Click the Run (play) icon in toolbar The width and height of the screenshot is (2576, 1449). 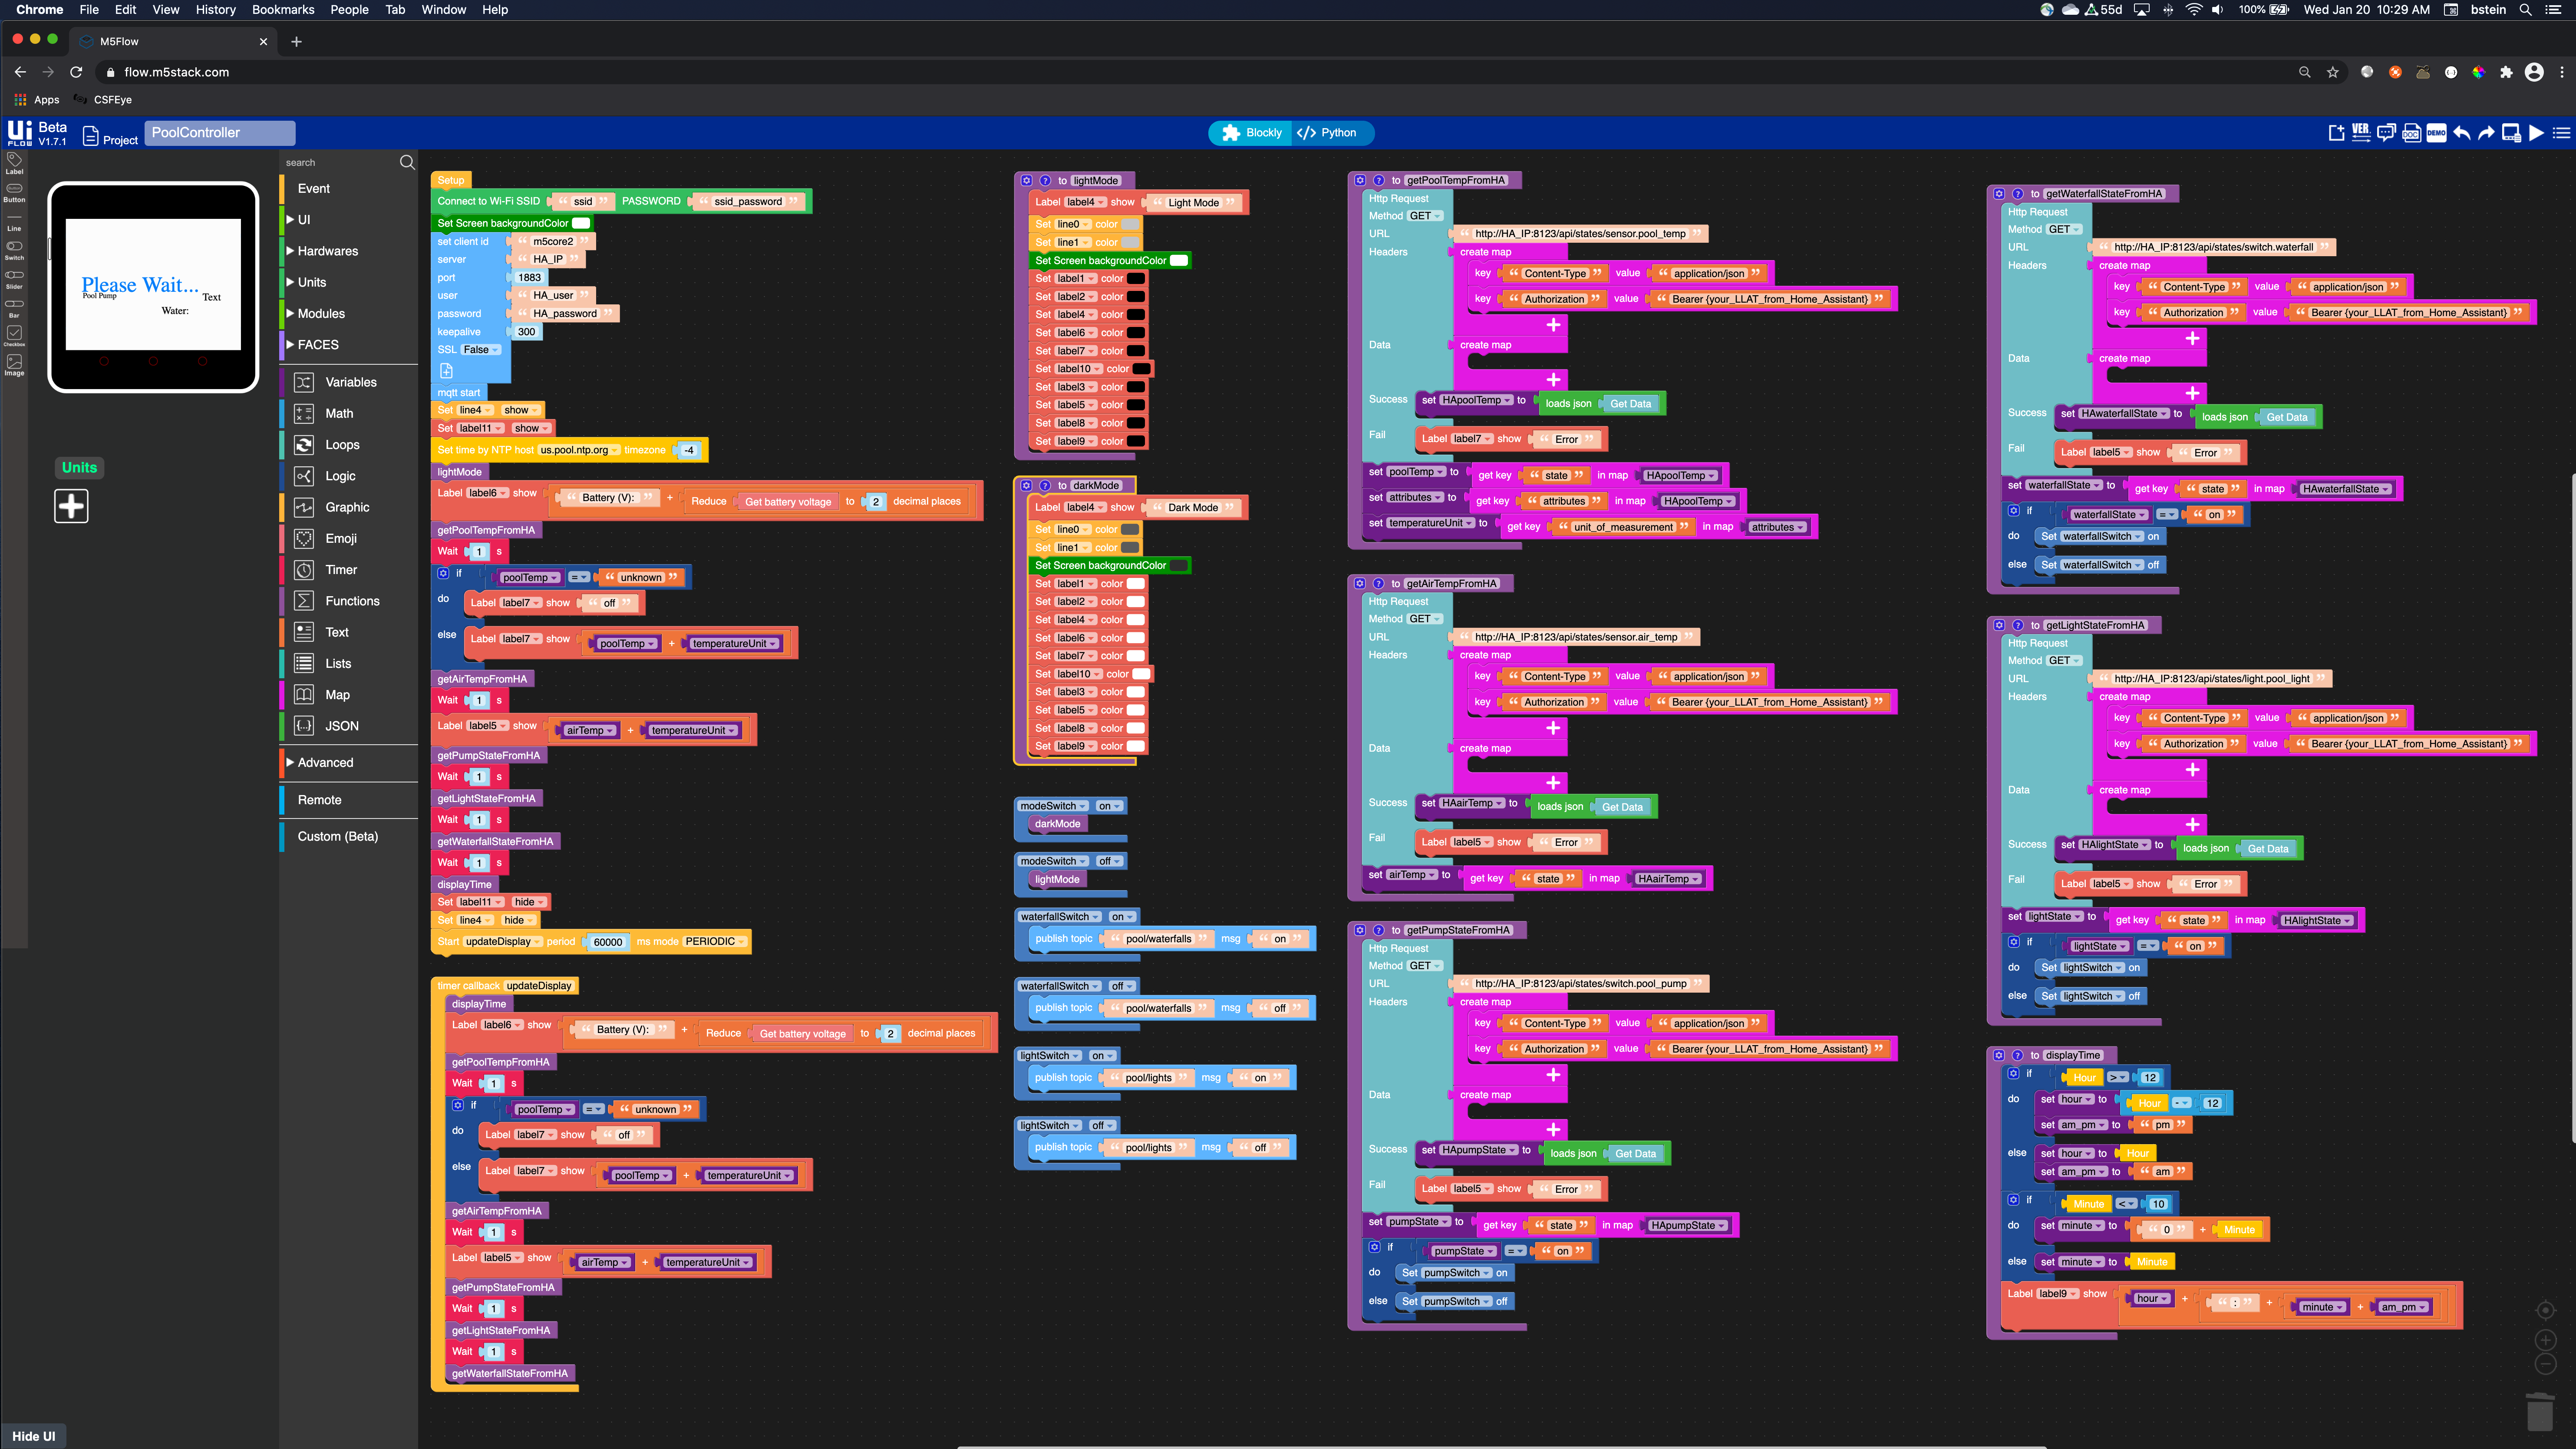click(2536, 133)
